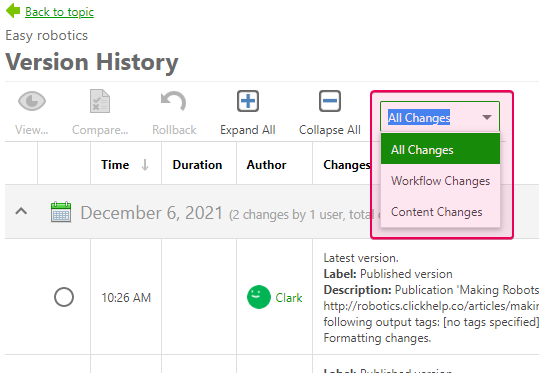This screenshot has height=373, width=539.
Task: Sort by the Time column header
Action: click(126, 164)
